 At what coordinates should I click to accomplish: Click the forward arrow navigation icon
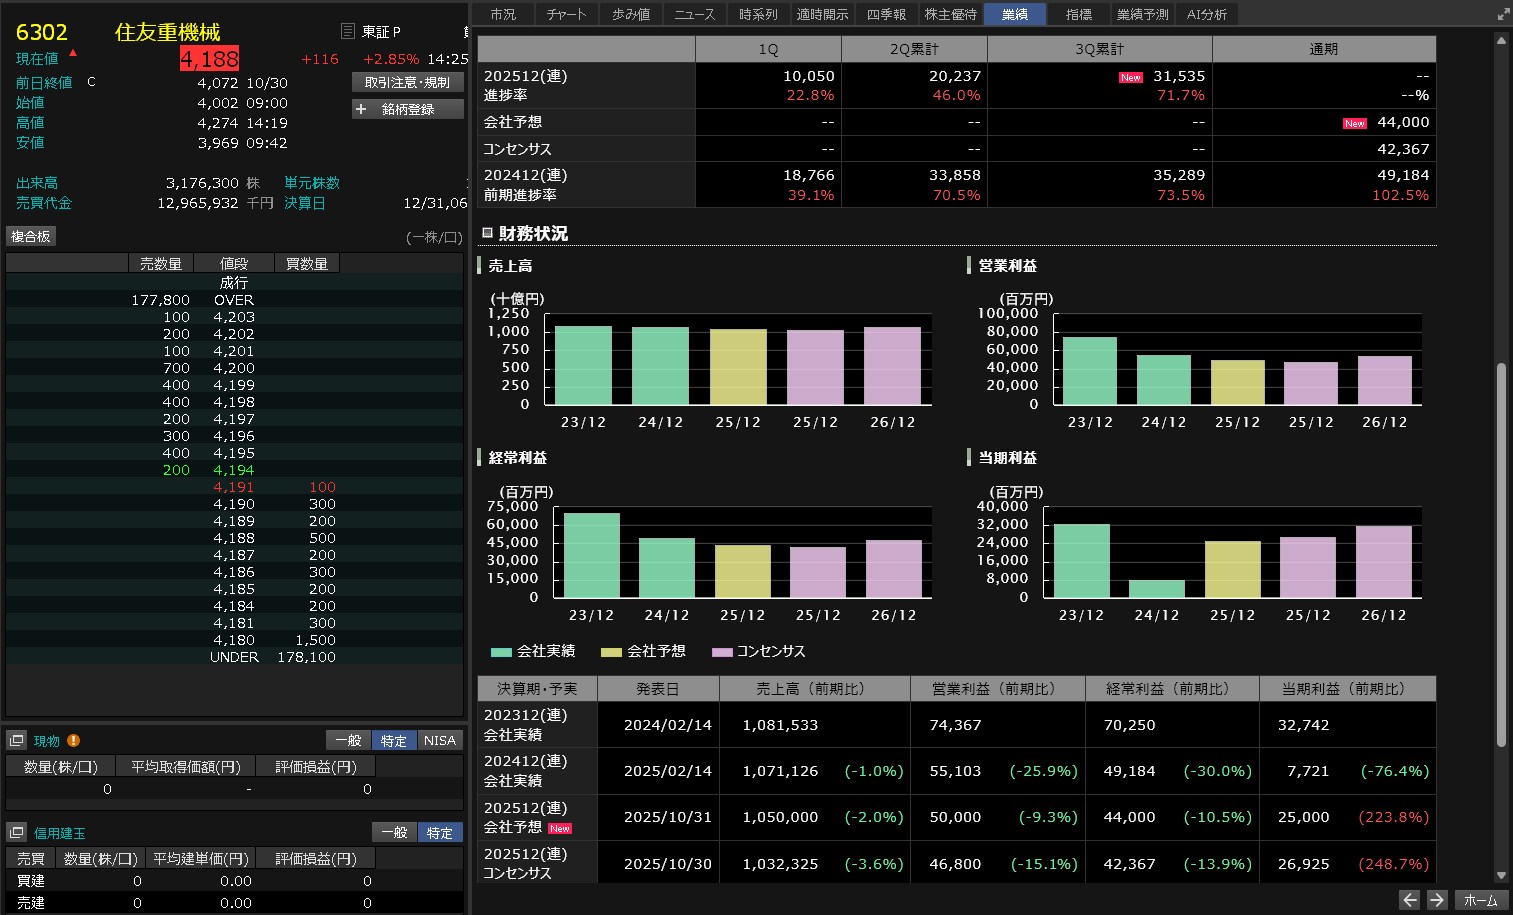pos(1437,900)
